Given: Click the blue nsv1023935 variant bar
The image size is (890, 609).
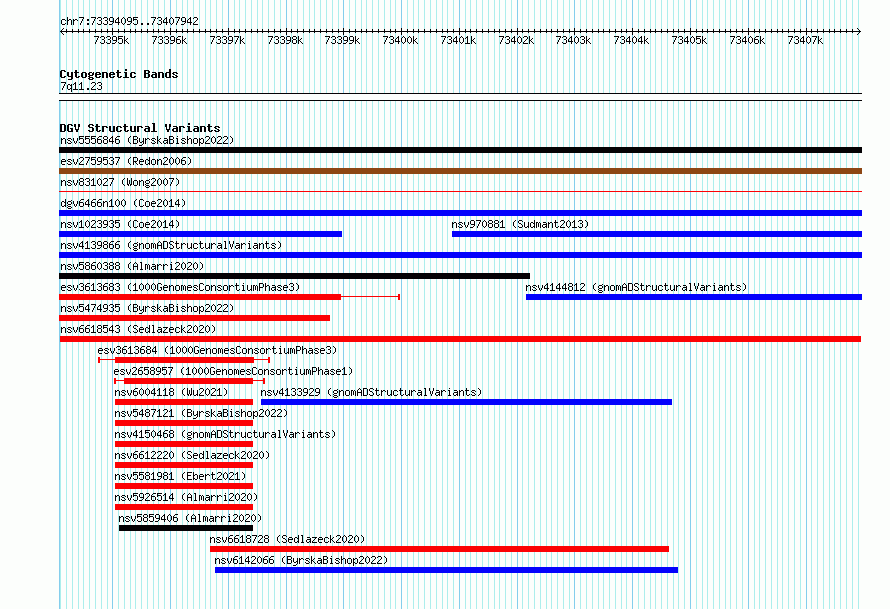Looking at the screenshot, I should (x=200, y=234).
